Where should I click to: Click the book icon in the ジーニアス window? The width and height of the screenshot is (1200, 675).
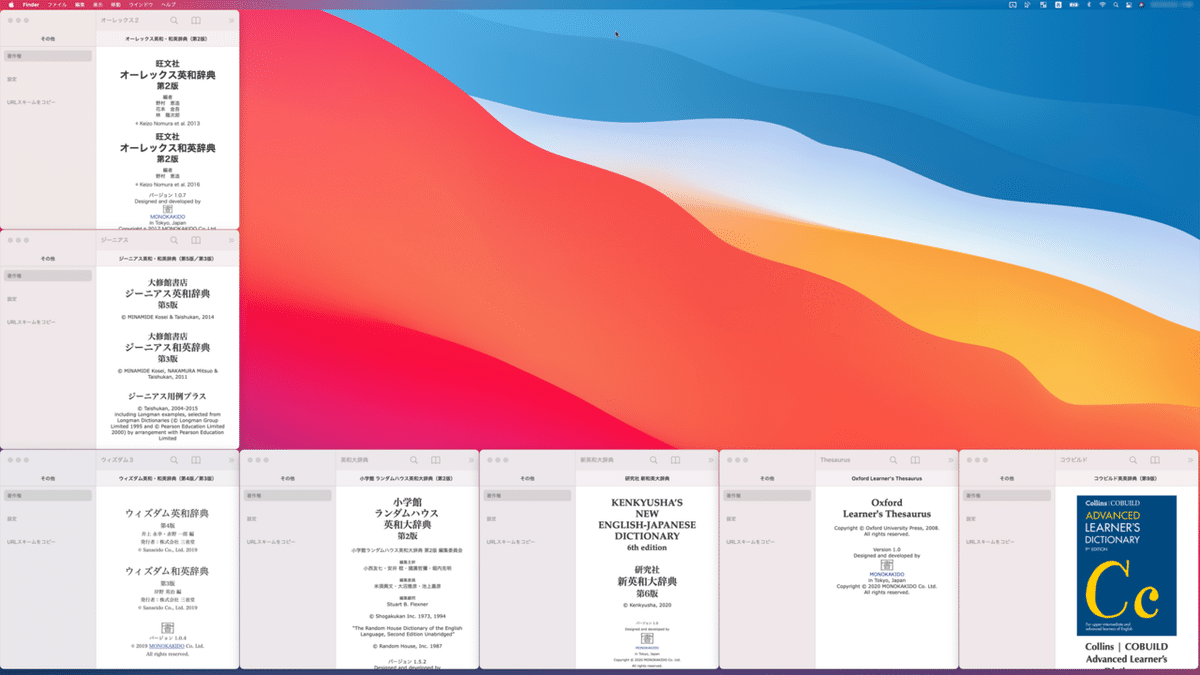196,240
